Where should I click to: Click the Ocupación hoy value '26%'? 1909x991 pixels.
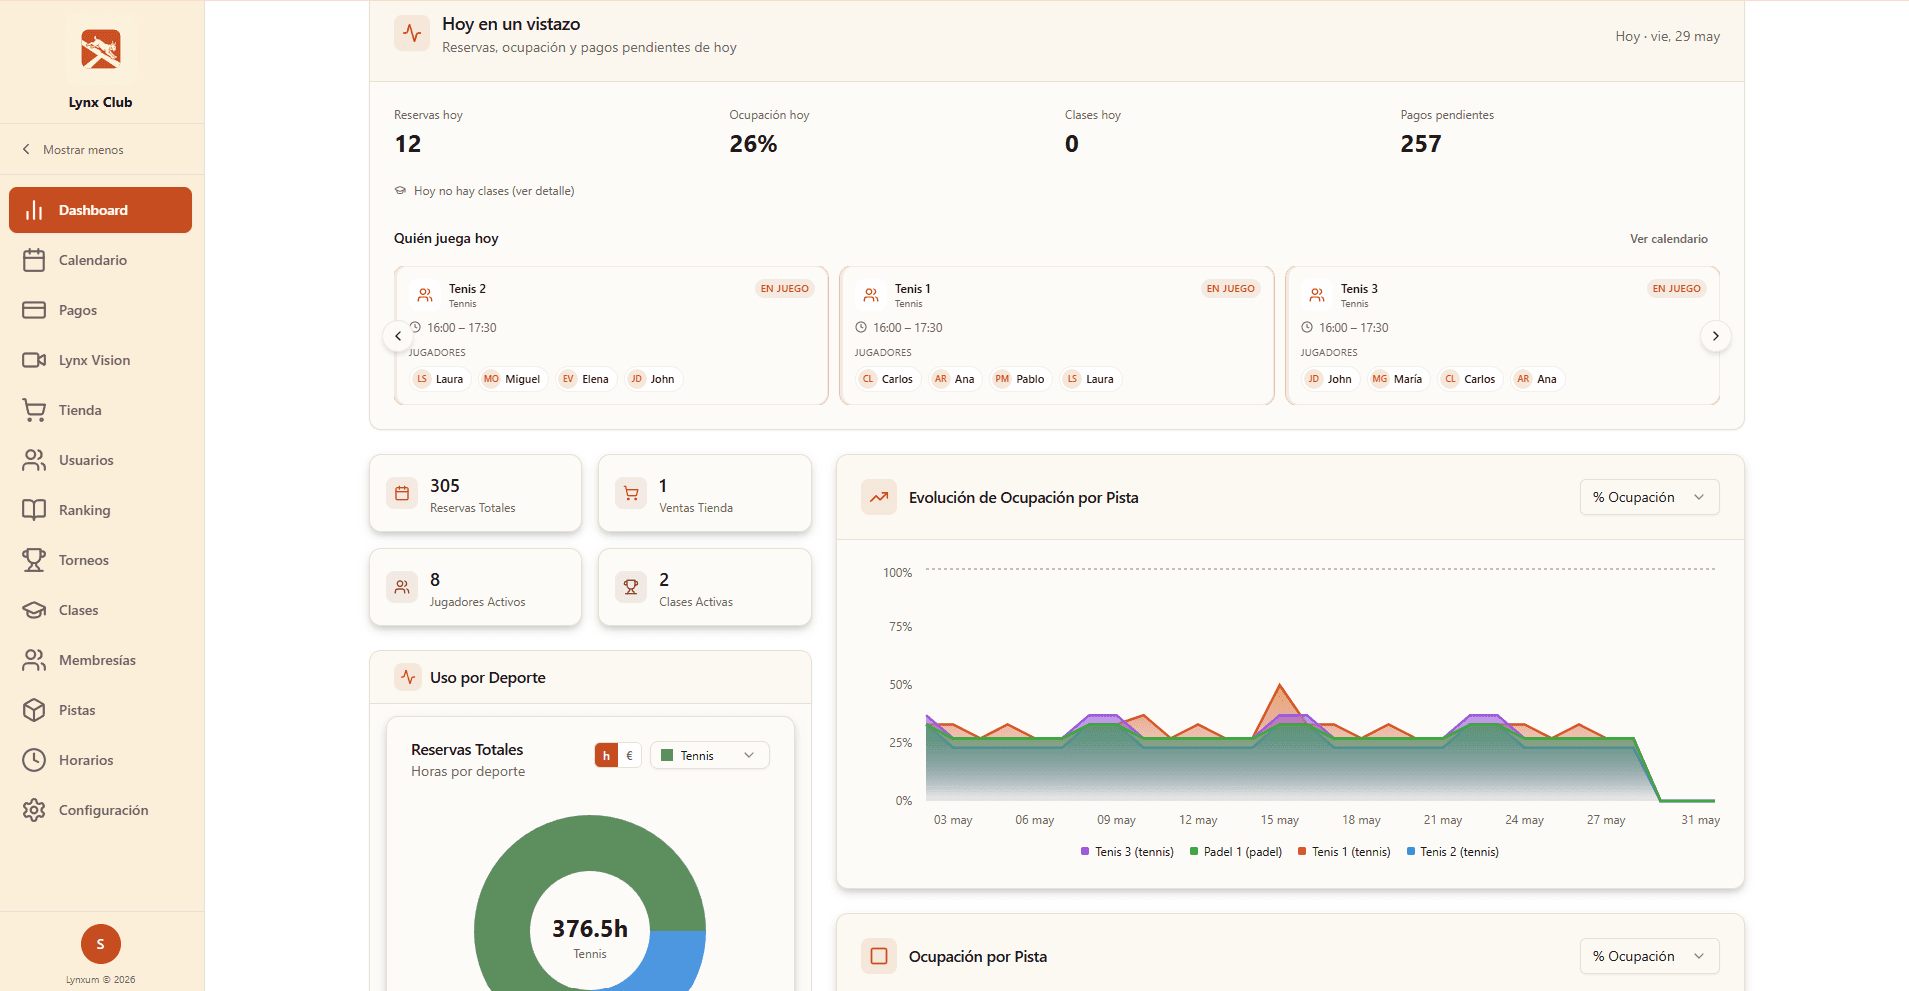[x=753, y=144]
